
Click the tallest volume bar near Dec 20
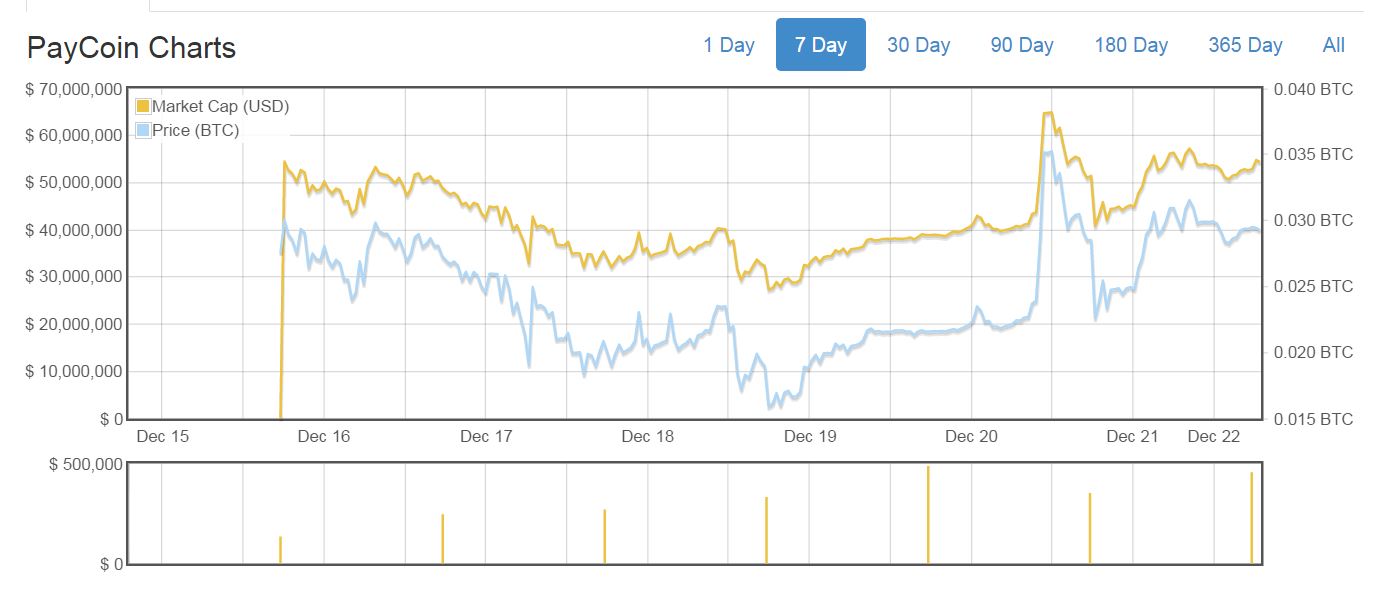(928, 515)
